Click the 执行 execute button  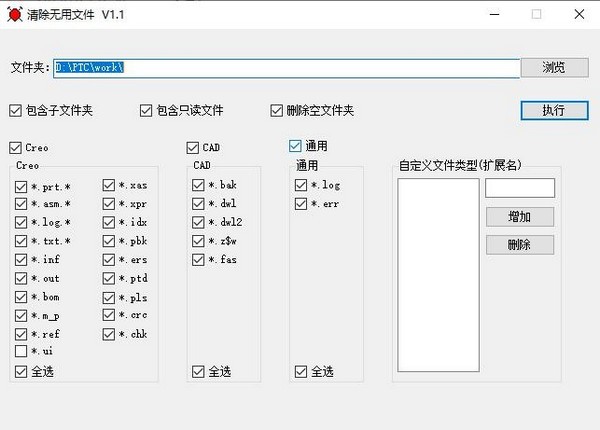click(554, 111)
